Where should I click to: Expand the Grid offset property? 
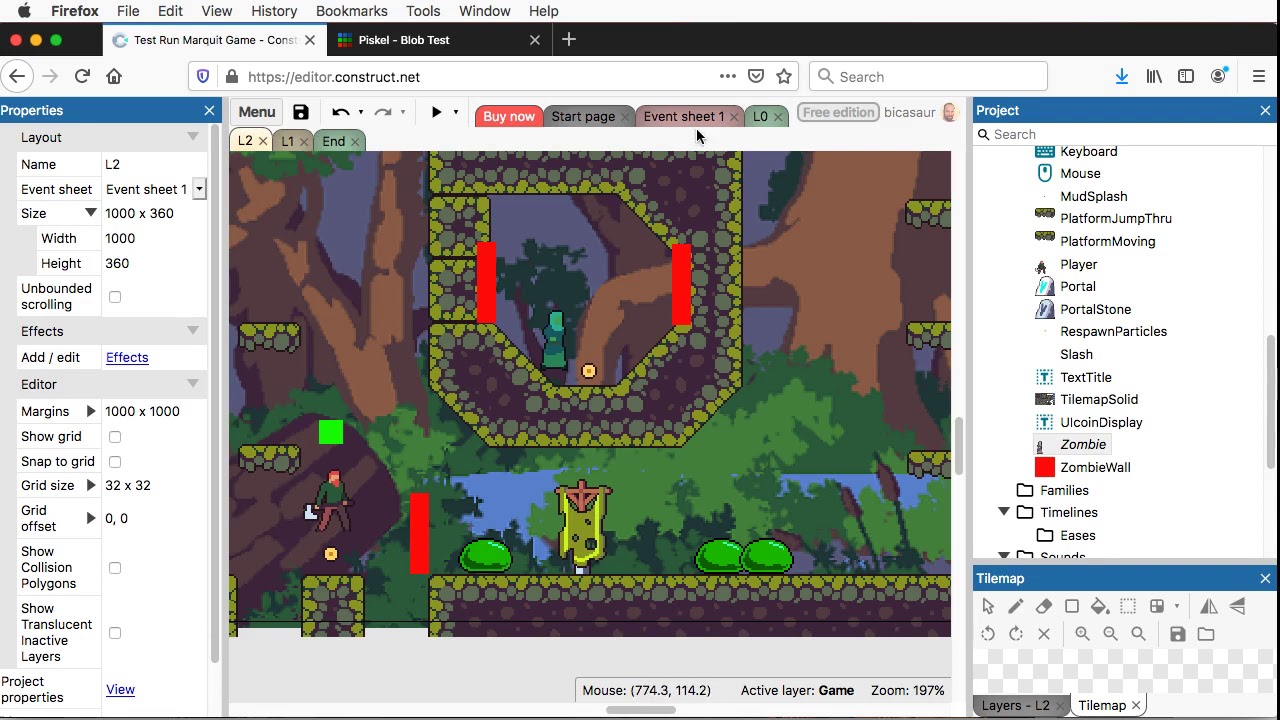[x=91, y=518]
